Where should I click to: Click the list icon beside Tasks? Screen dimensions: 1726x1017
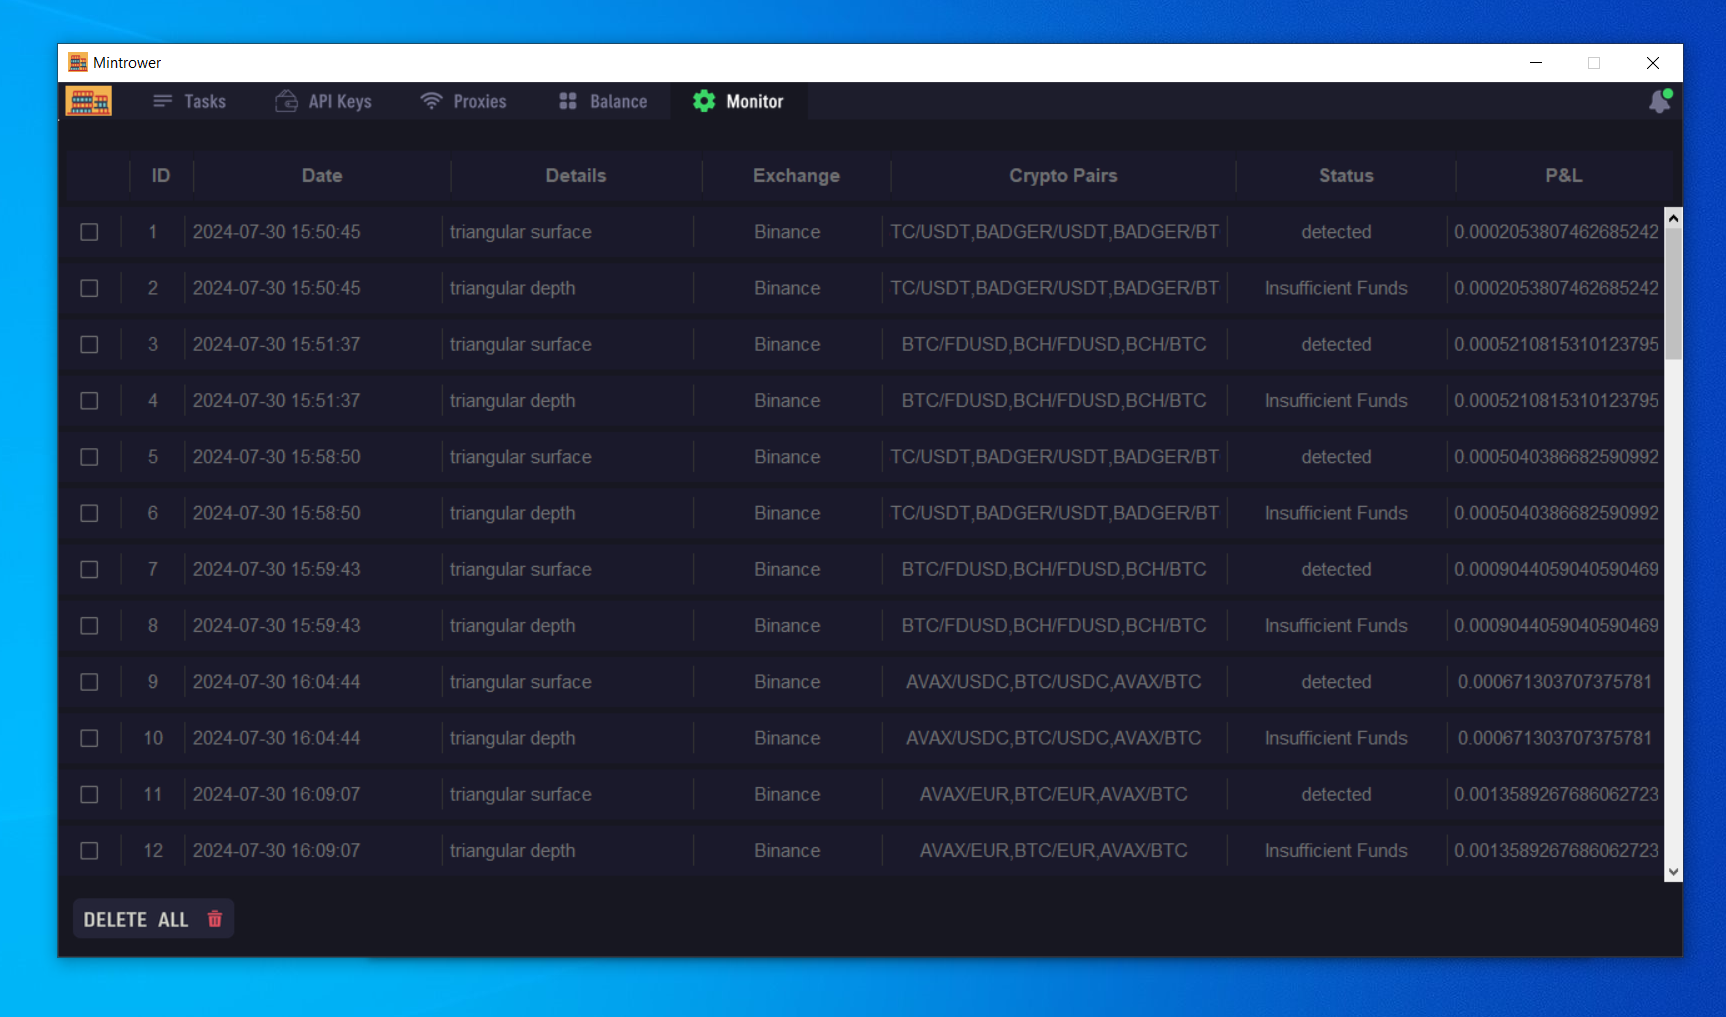(162, 101)
